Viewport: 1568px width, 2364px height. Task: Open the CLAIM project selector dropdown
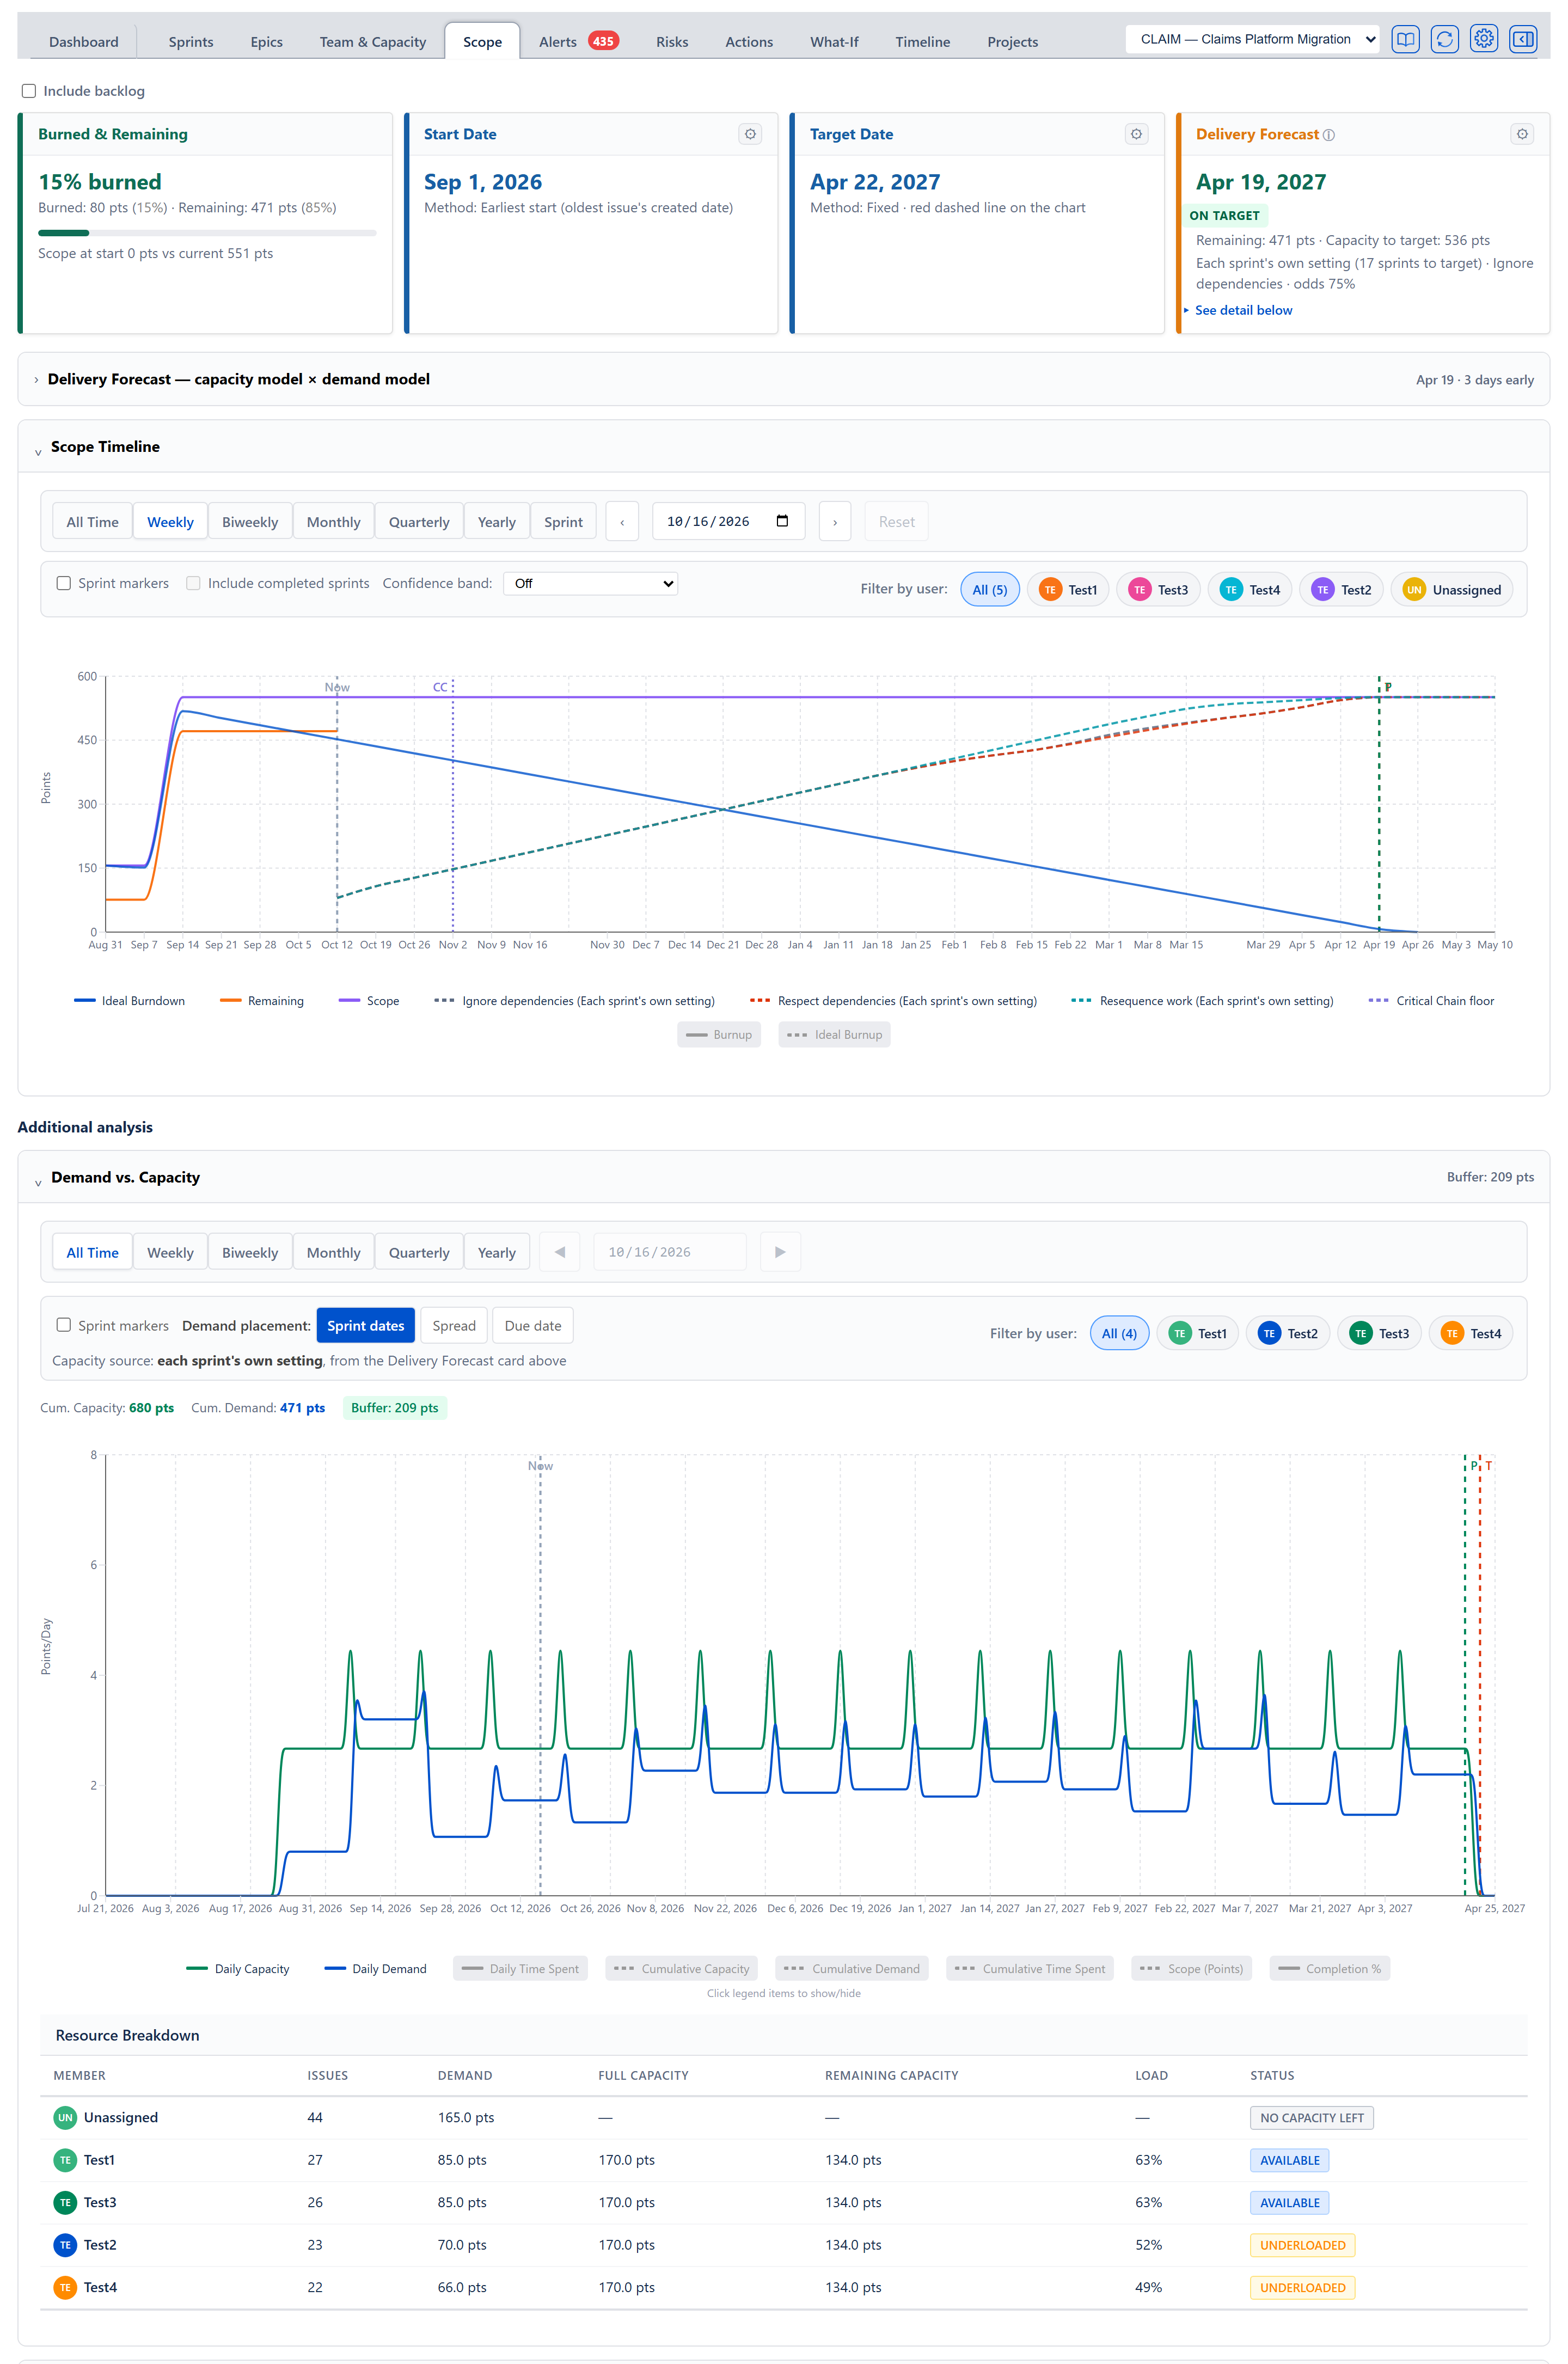click(1253, 39)
